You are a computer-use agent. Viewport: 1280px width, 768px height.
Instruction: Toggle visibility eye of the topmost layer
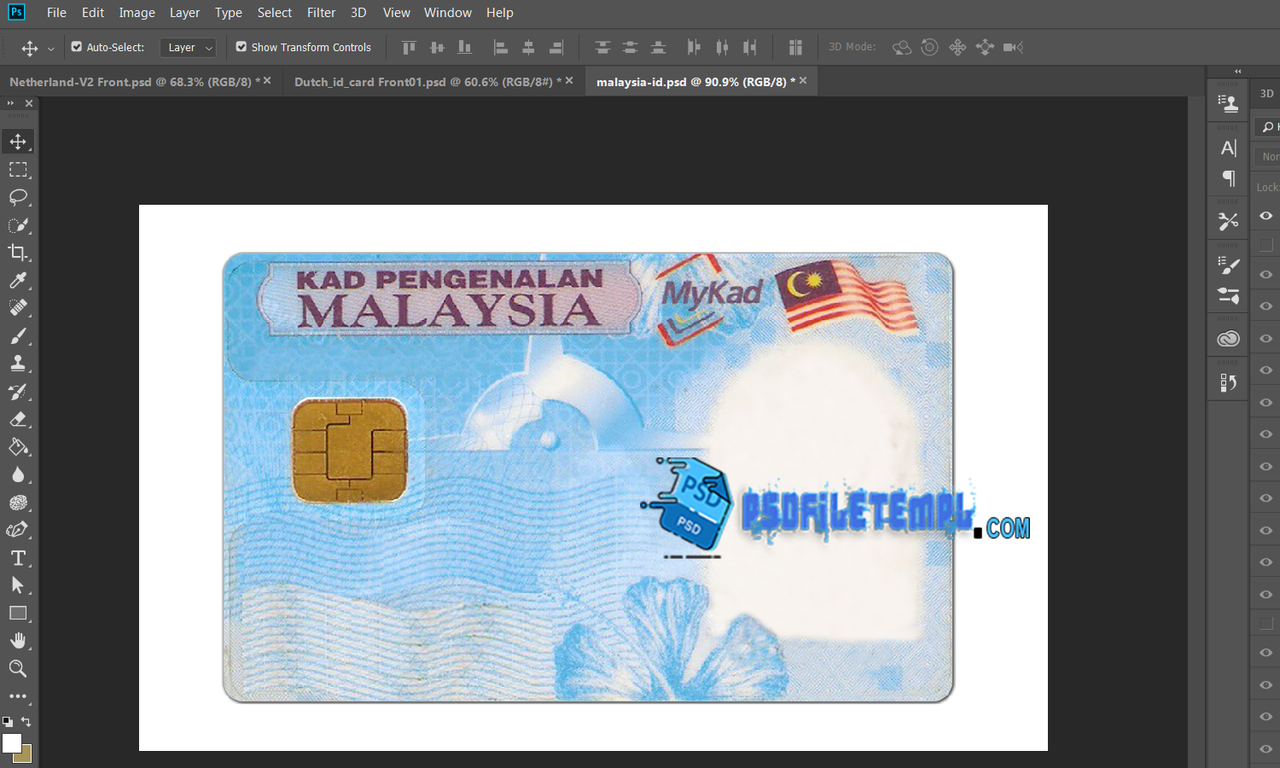point(1266,215)
